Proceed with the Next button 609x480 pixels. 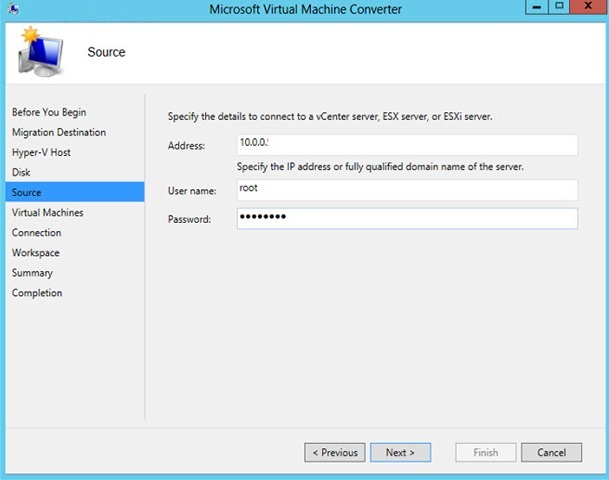400,452
